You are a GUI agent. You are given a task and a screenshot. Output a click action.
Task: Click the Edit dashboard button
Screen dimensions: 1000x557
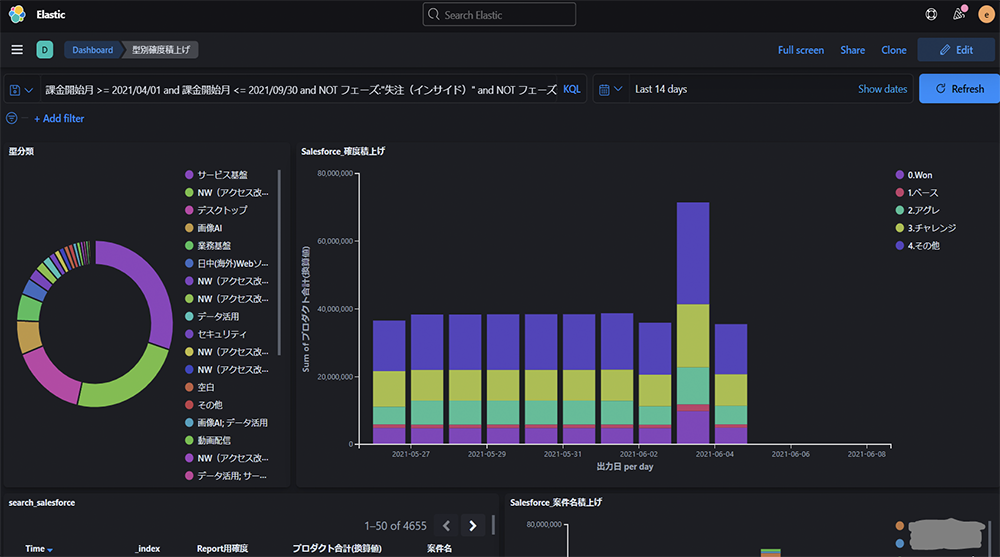(956, 50)
